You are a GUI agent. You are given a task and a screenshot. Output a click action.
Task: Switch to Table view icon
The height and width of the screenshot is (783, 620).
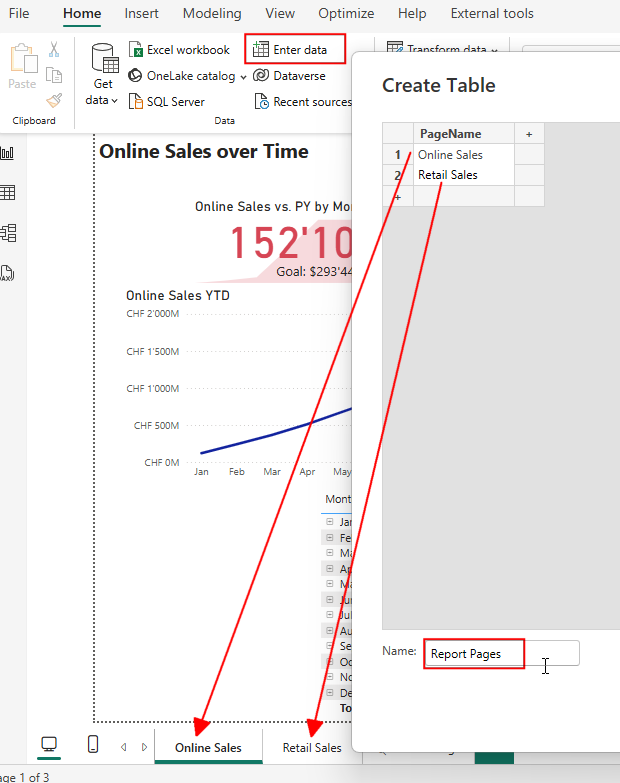[x=7, y=193]
